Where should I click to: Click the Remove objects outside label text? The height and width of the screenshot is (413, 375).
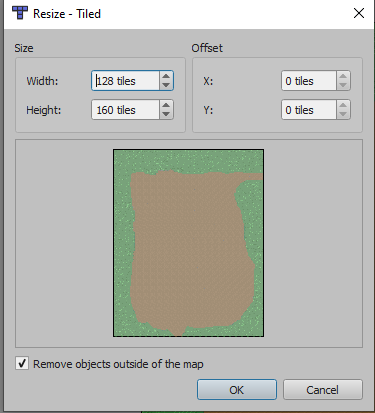[x=118, y=364]
